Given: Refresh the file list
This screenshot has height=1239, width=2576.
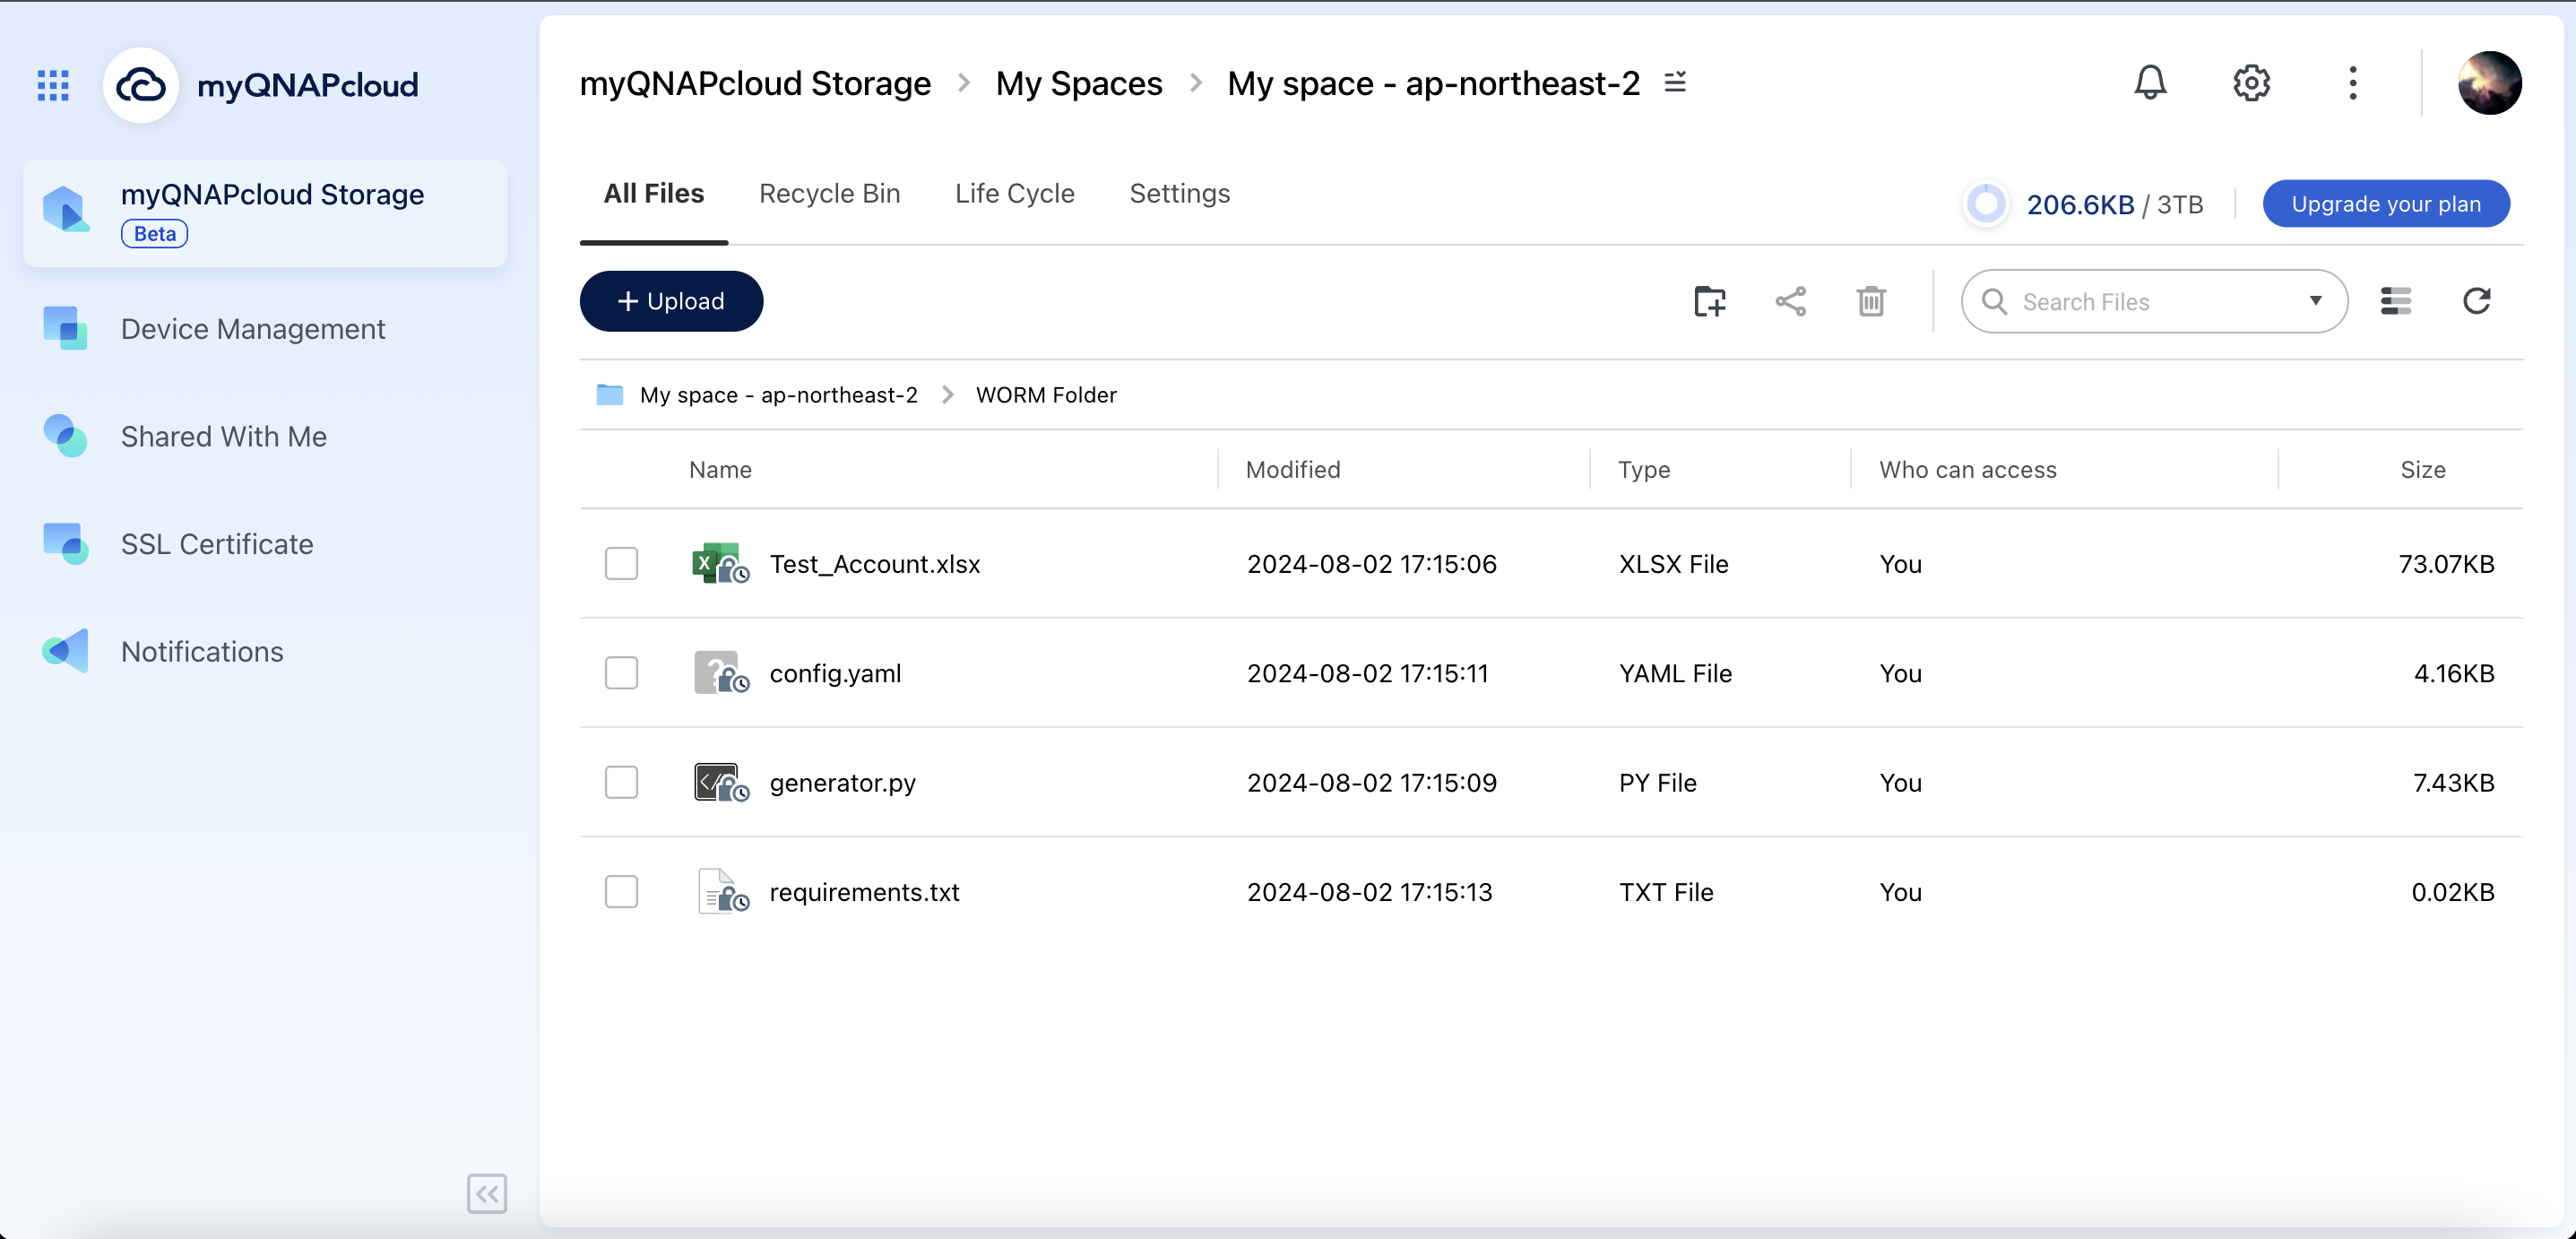Looking at the screenshot, I should click(x=2476, y=301).
